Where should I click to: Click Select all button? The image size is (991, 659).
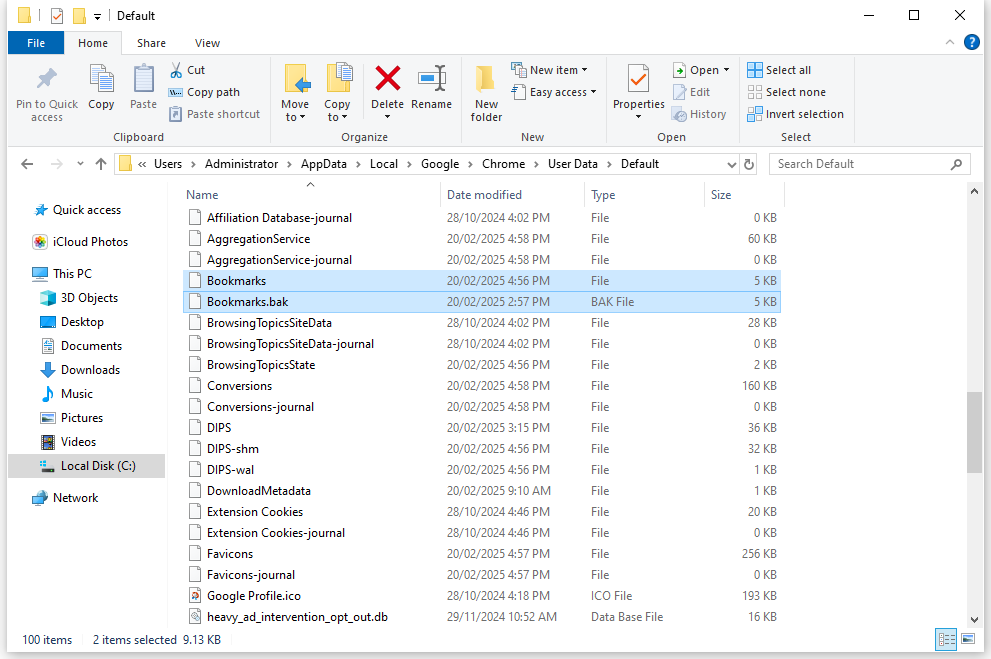[780, 70]
